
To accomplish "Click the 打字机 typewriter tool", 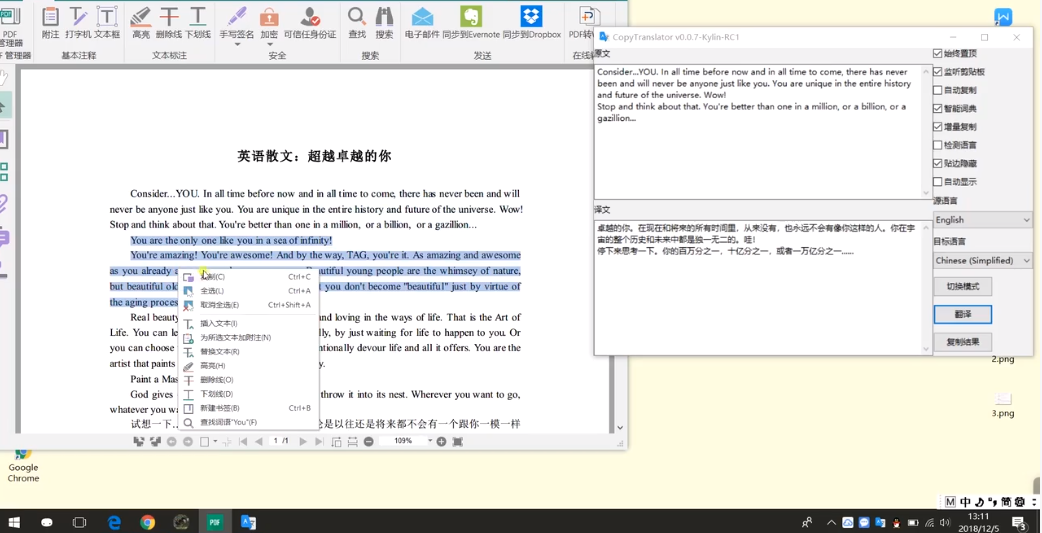I will pos(78,22).
